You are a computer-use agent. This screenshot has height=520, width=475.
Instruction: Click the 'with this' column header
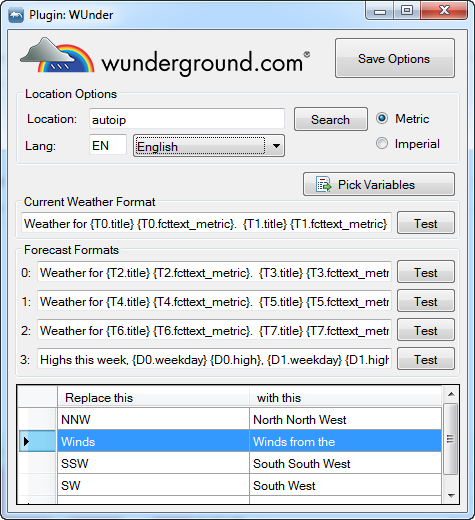click(x=345, y=397)
